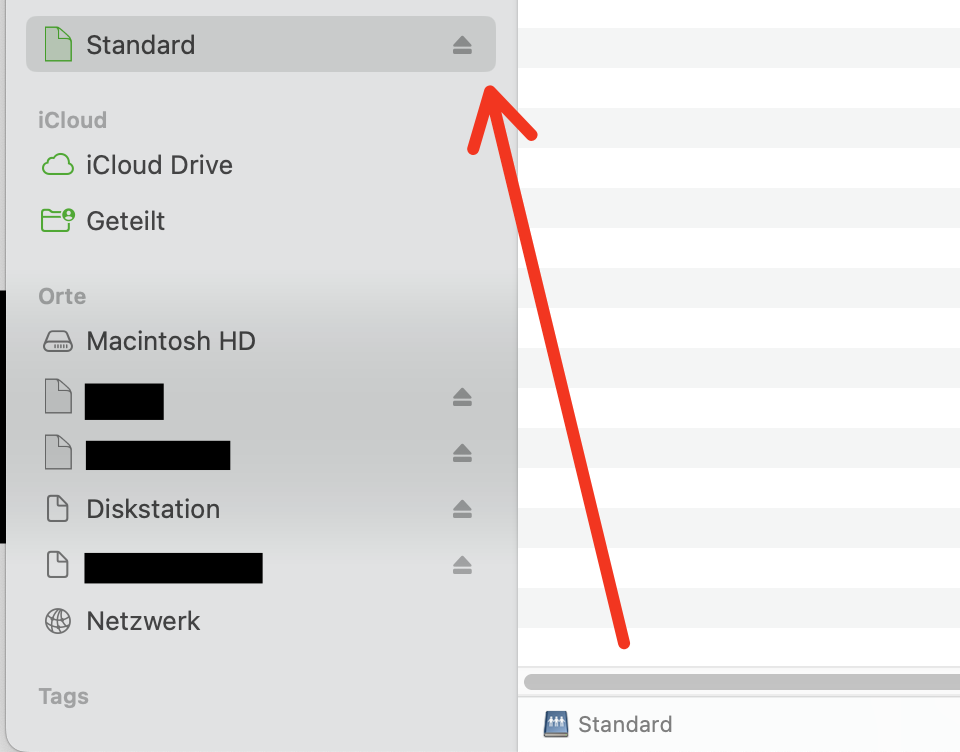The image size is (960, 752).
Task: Eject the Diskstation volume
Action: pos(462,509)
